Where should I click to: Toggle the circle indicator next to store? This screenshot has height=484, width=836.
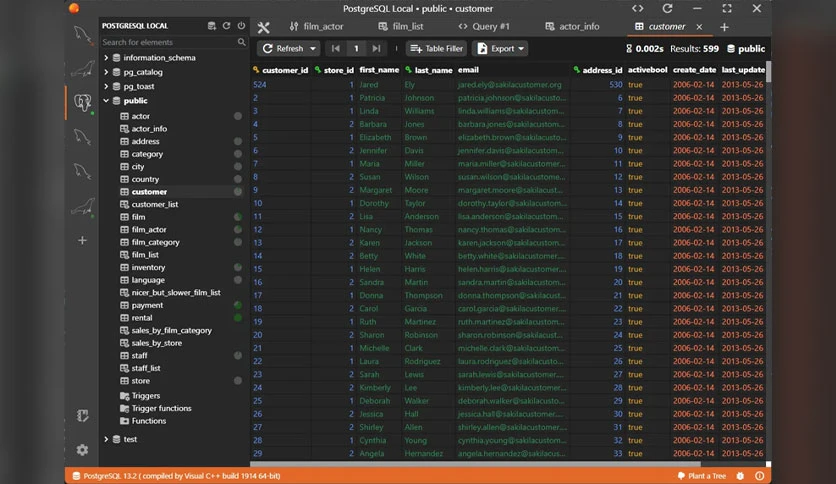tap(238, 381)
